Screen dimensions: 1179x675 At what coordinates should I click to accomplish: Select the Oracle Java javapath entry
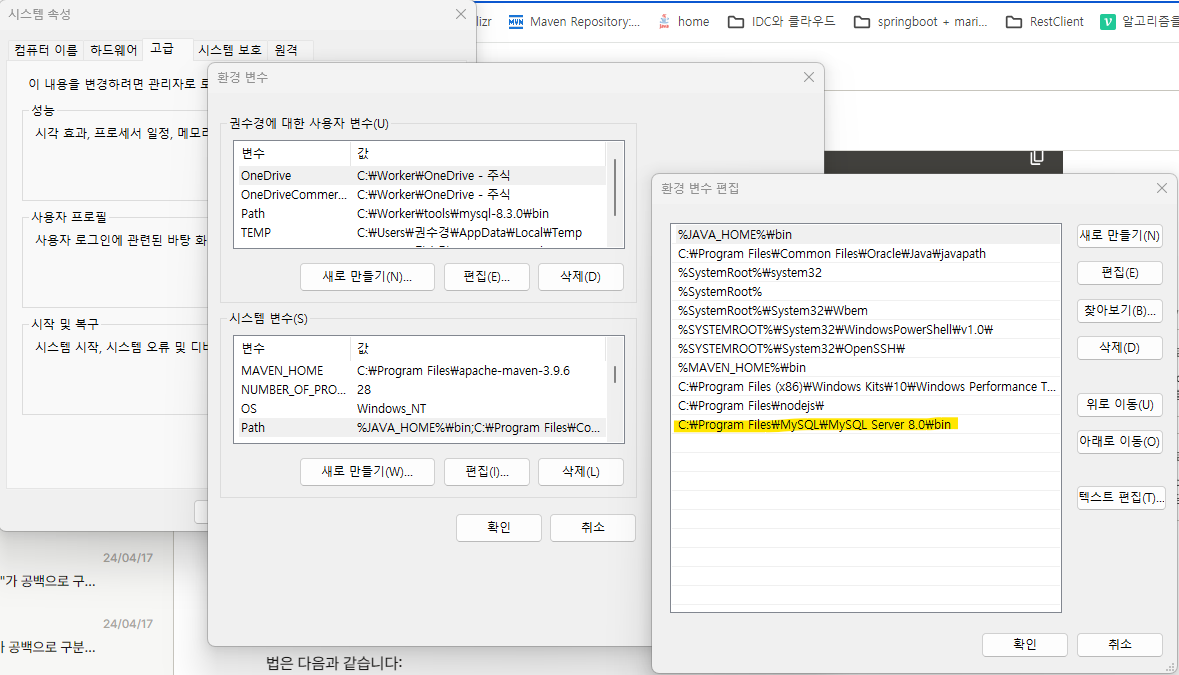coord(866,253)
